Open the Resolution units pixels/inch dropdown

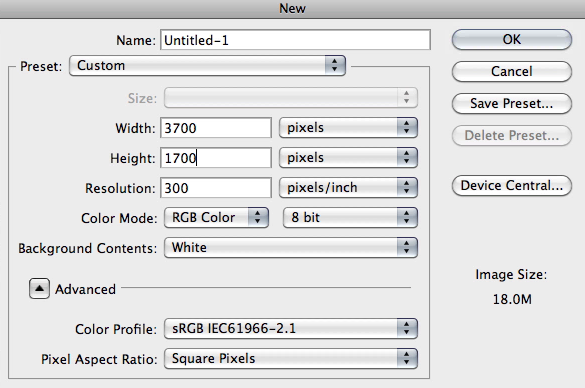pos(348,187)
